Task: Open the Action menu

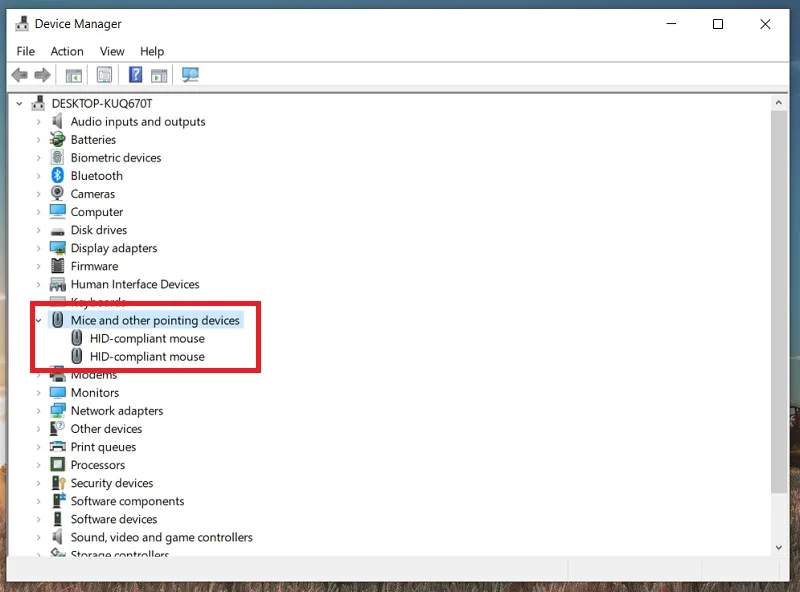Action: 67,52
